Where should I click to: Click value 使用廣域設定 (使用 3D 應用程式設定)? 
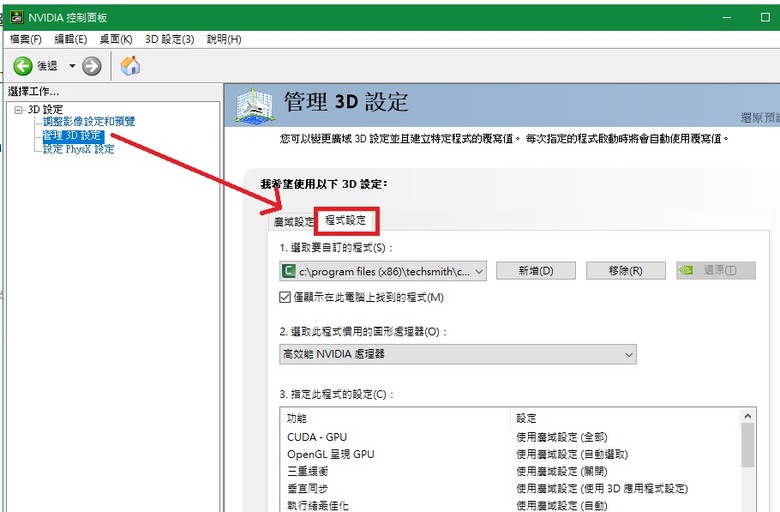(602, 489)
